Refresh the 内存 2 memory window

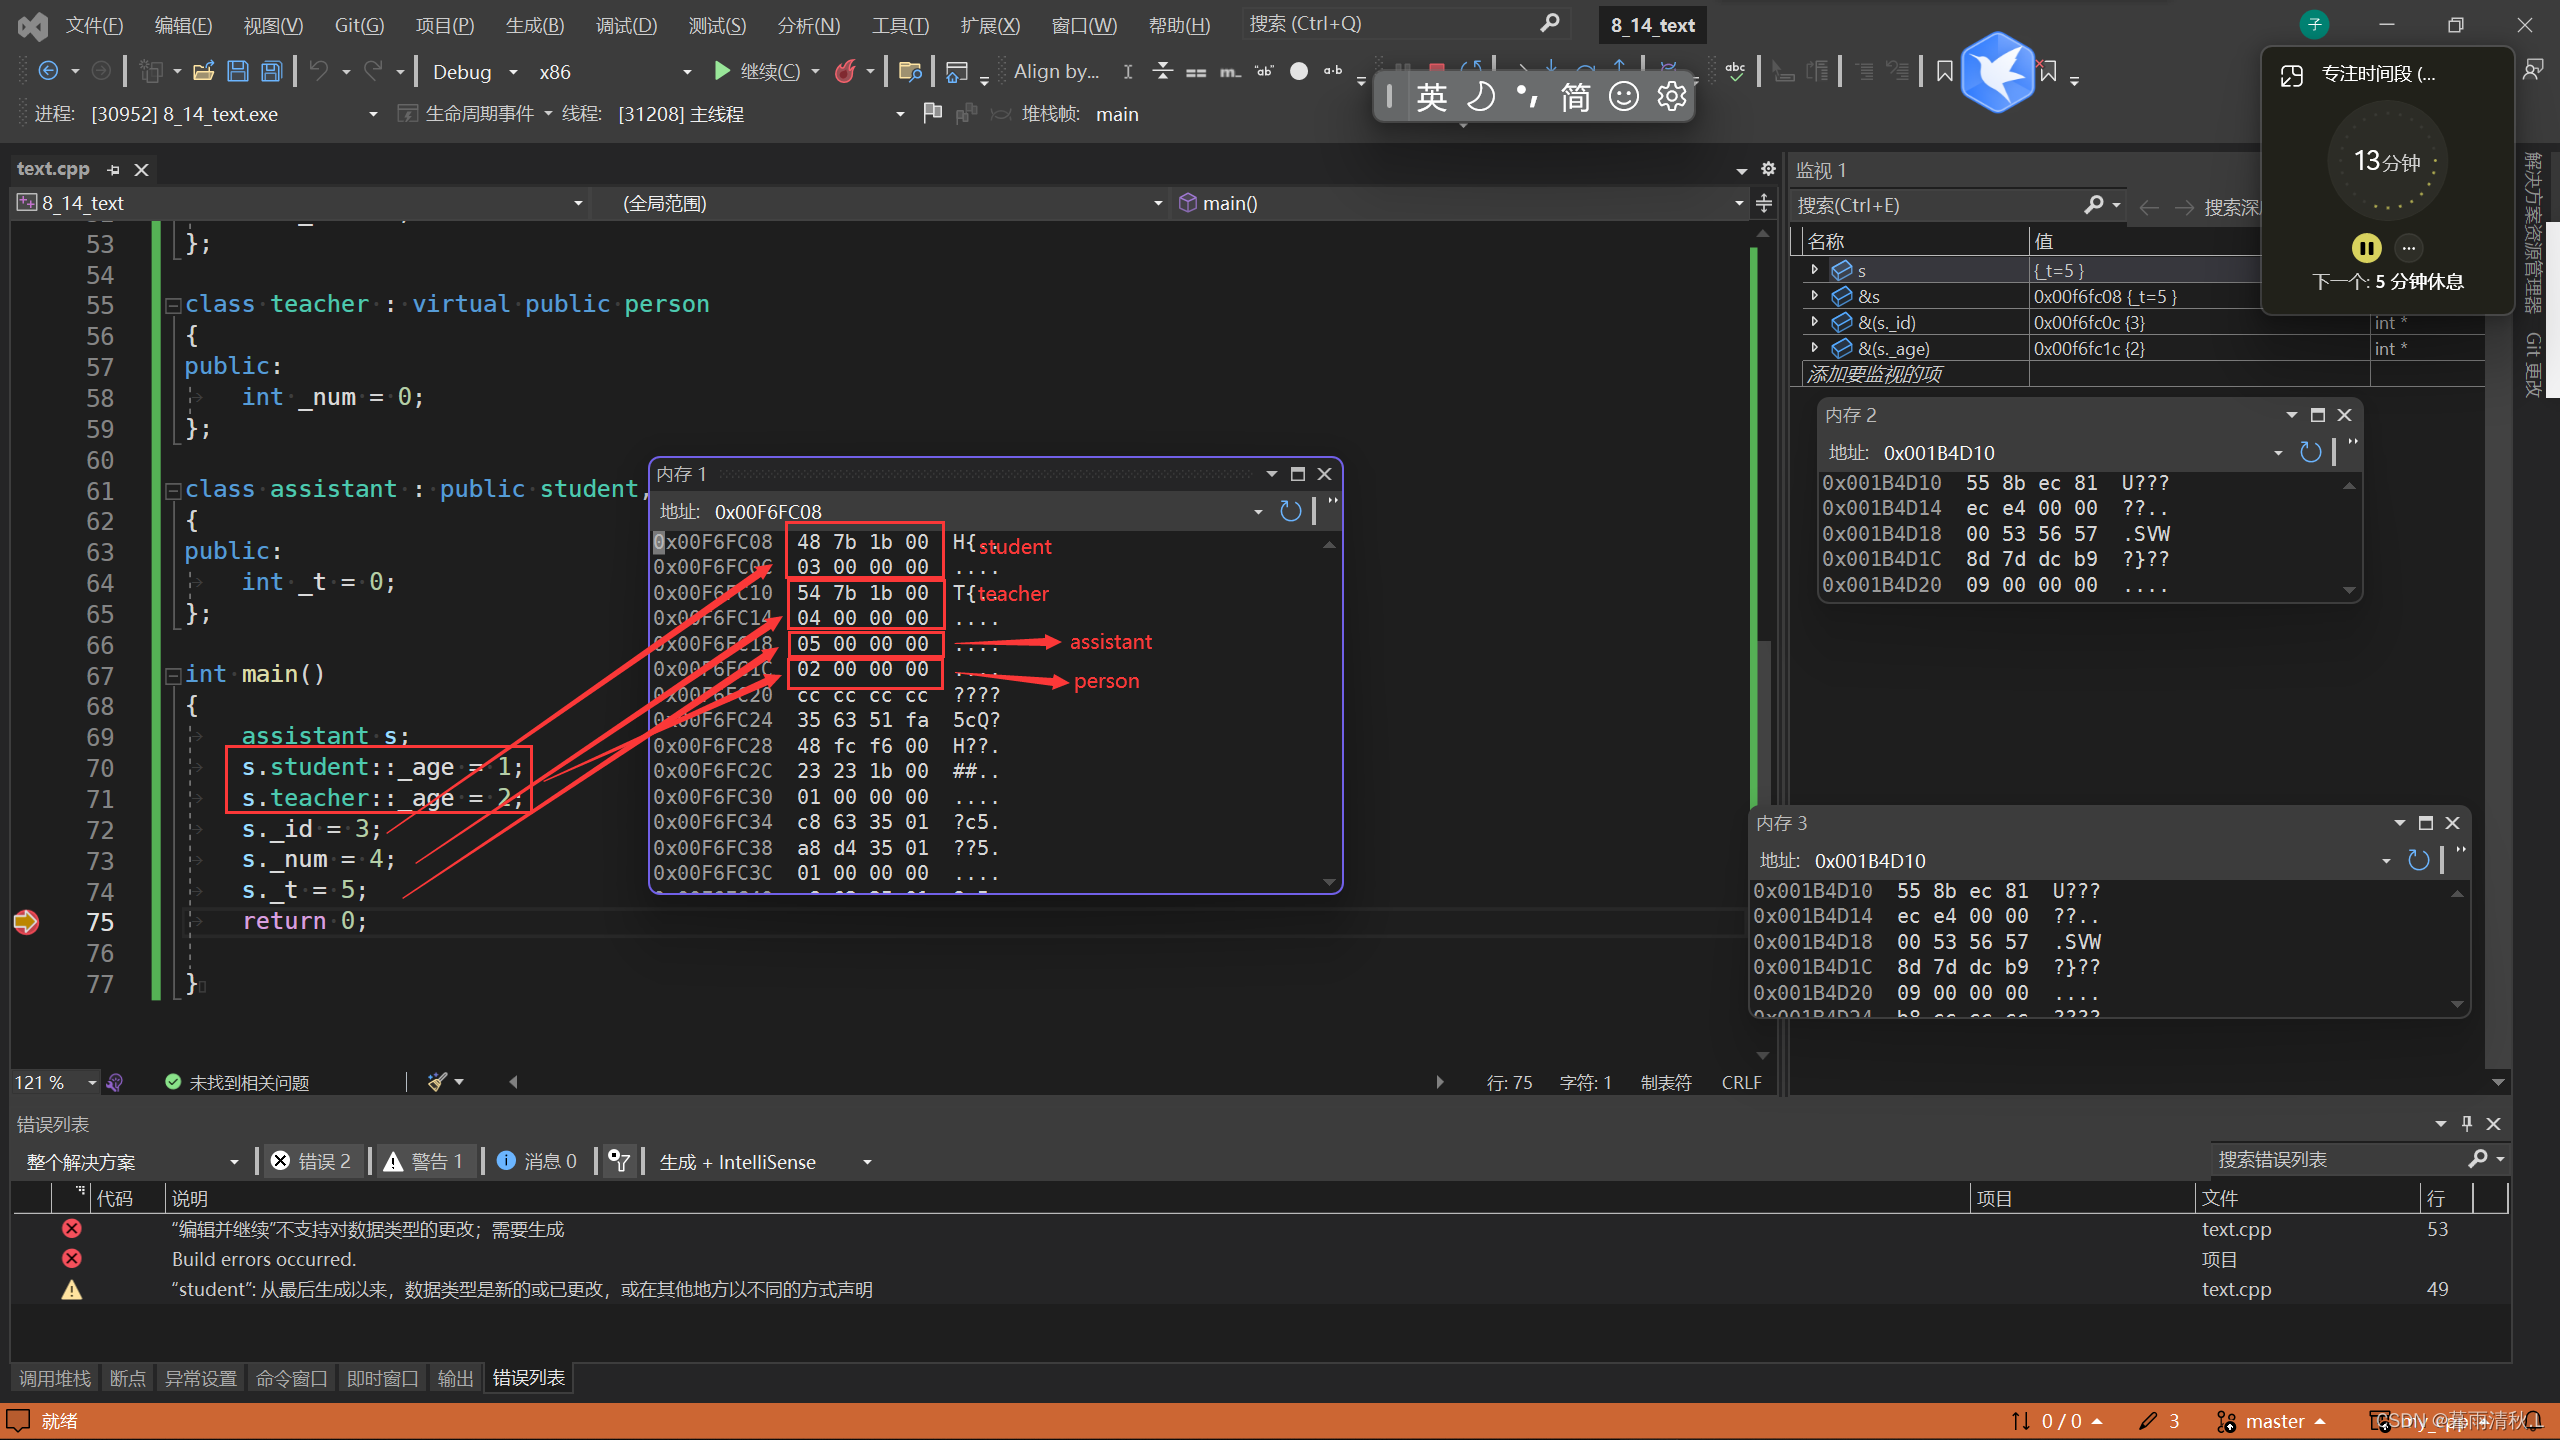[2310, 452]
